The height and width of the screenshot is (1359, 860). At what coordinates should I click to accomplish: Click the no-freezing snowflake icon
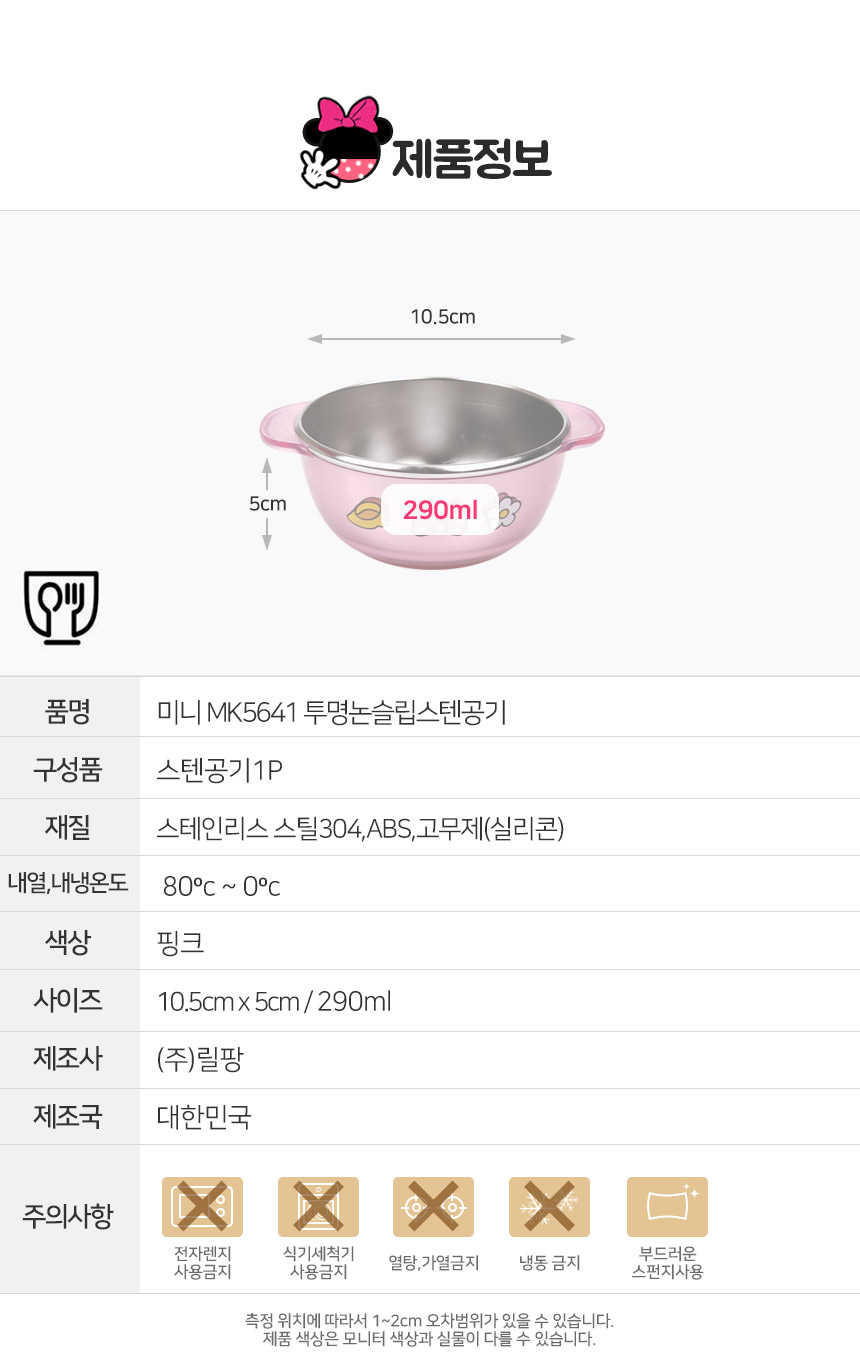(x=549, y=1207)
